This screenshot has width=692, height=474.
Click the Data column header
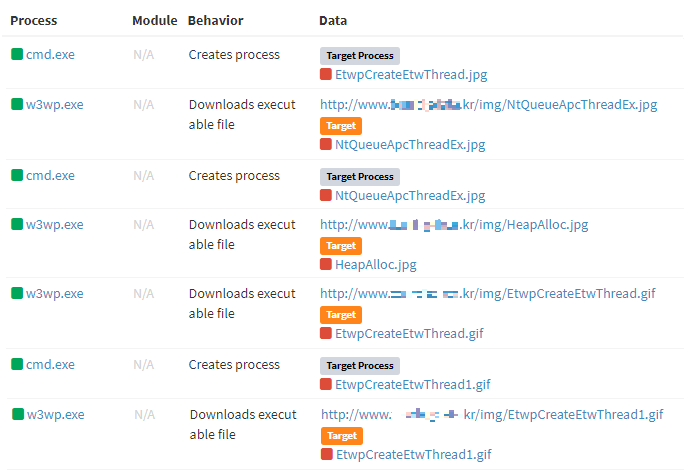[333, 20]
